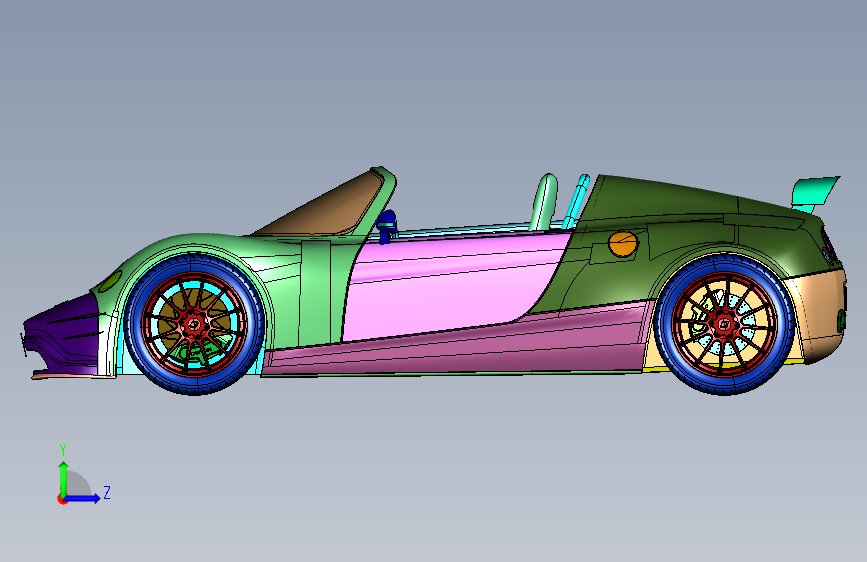Pick the magenta side skirt panel
The width and height of the screenshot is (867, 562).
pos(459,346)
